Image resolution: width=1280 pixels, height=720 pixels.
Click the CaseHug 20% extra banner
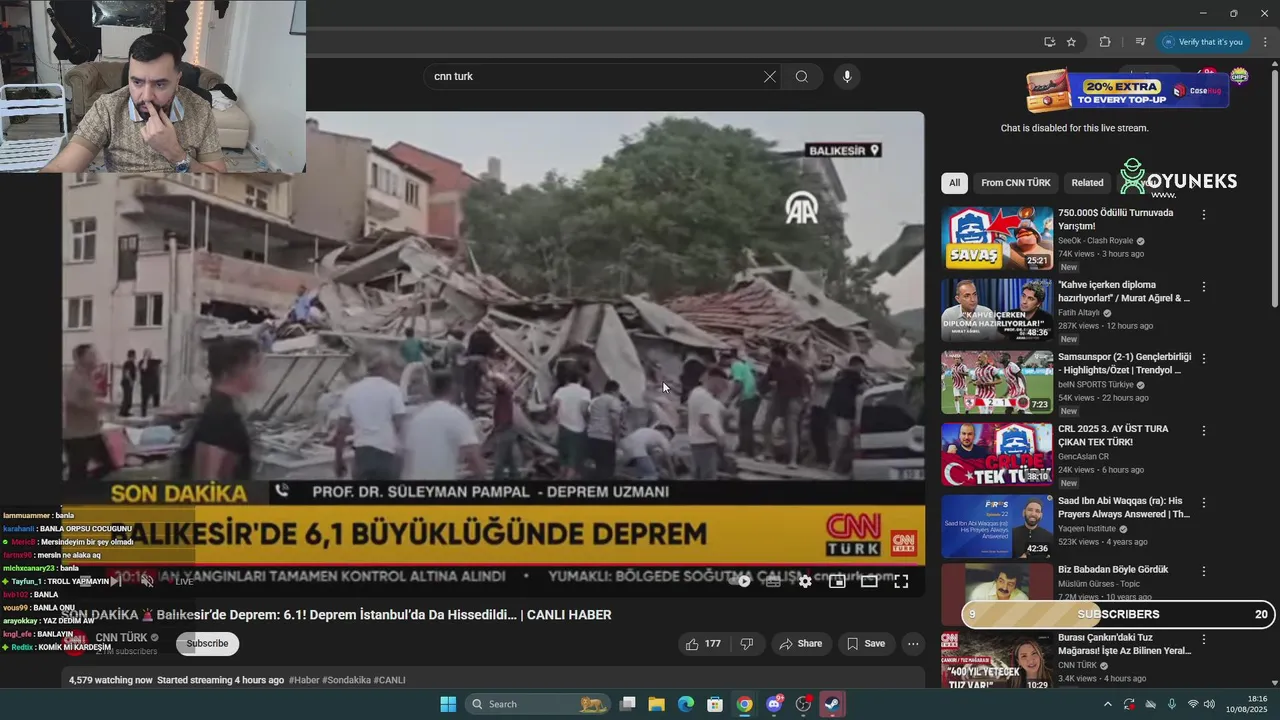[1127, 91]
